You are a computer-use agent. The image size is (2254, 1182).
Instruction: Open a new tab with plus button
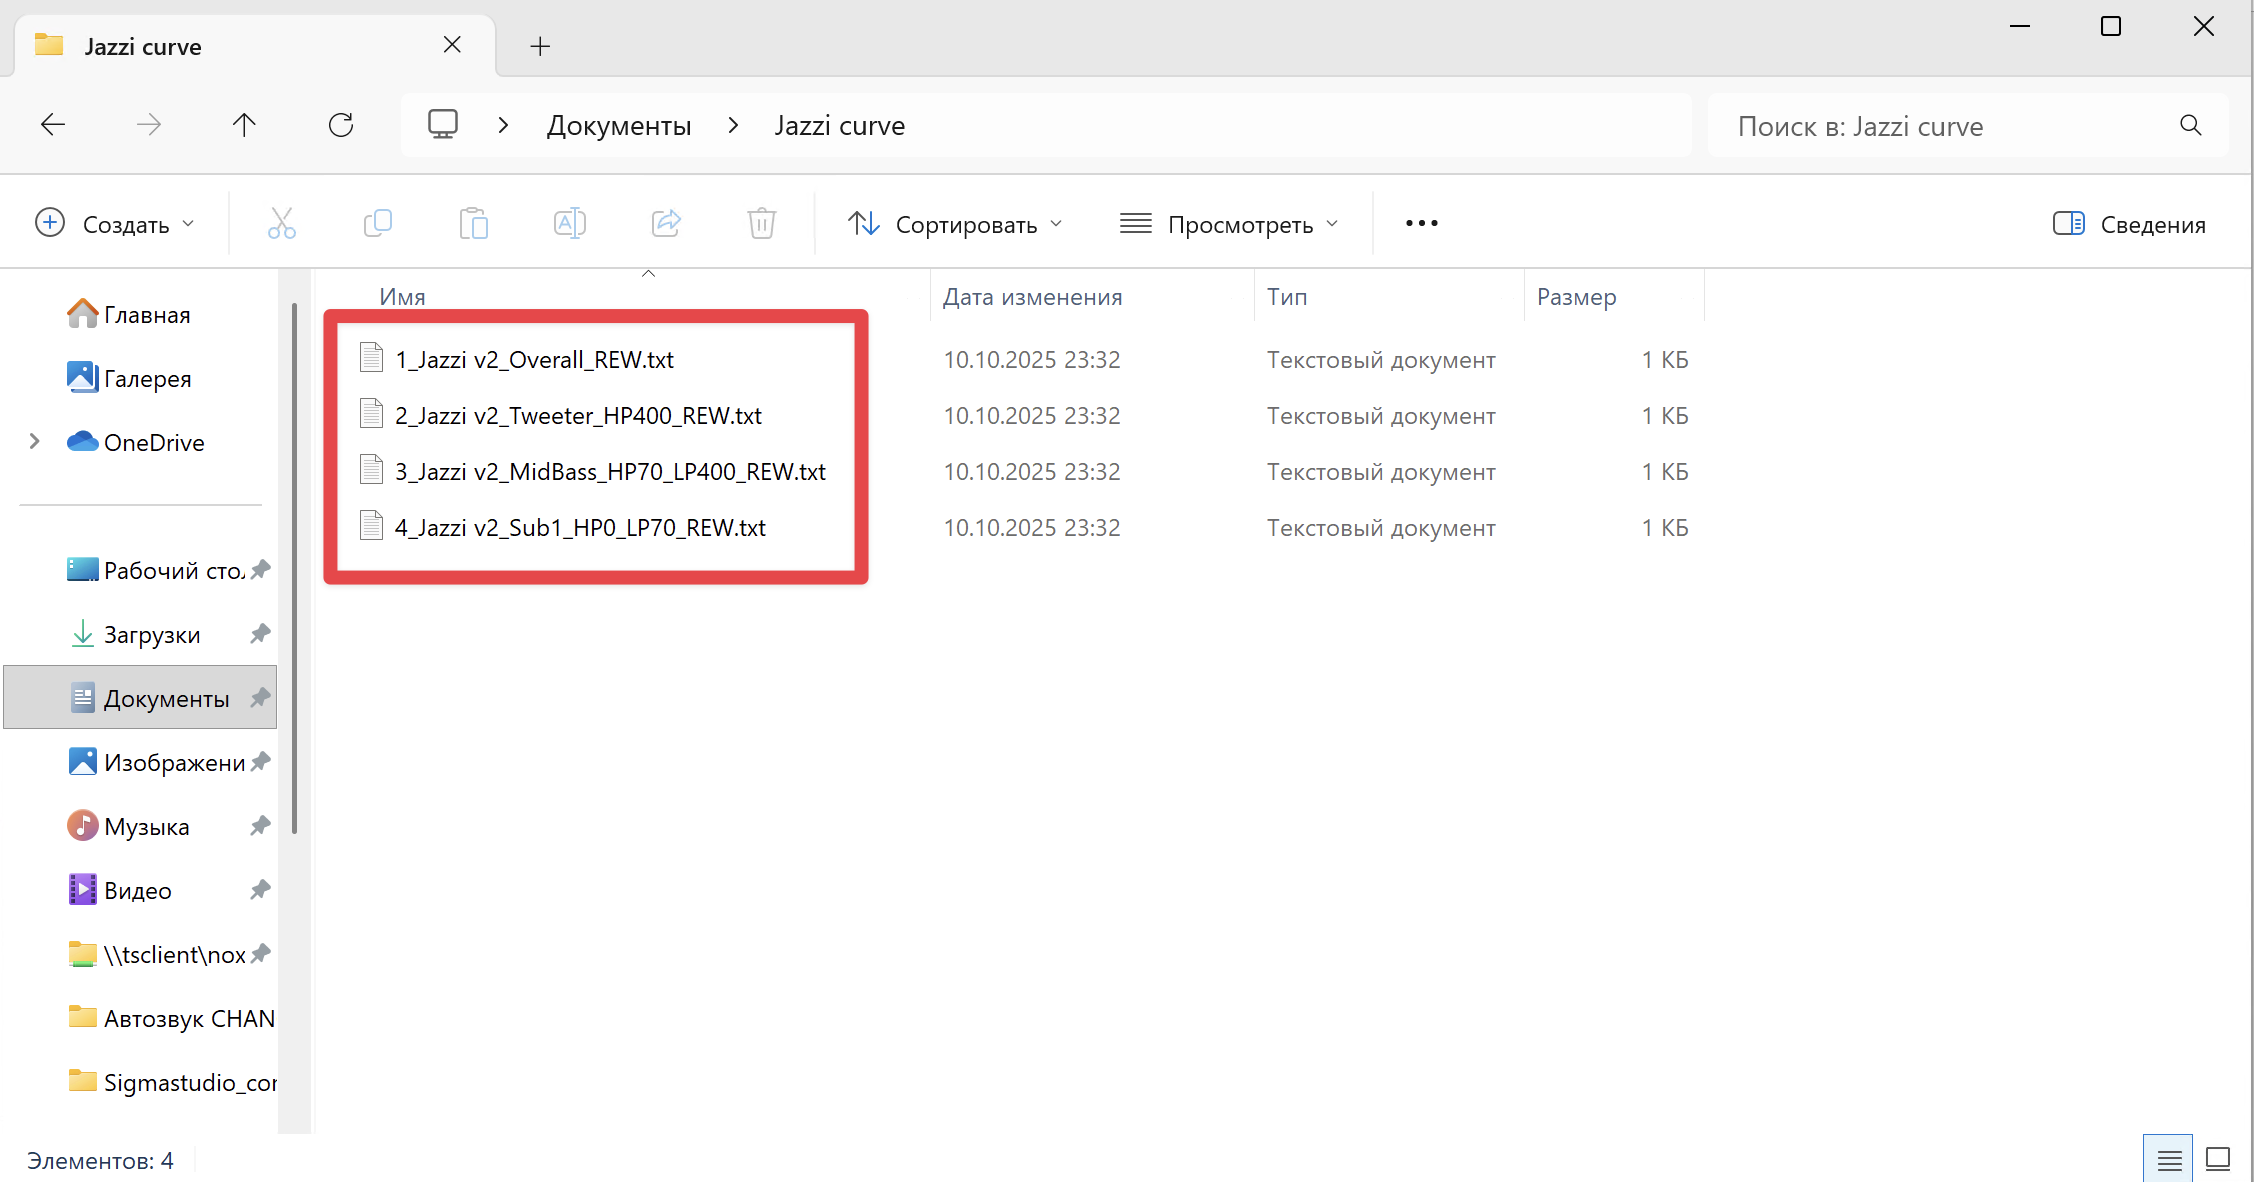tap(540, 46)
